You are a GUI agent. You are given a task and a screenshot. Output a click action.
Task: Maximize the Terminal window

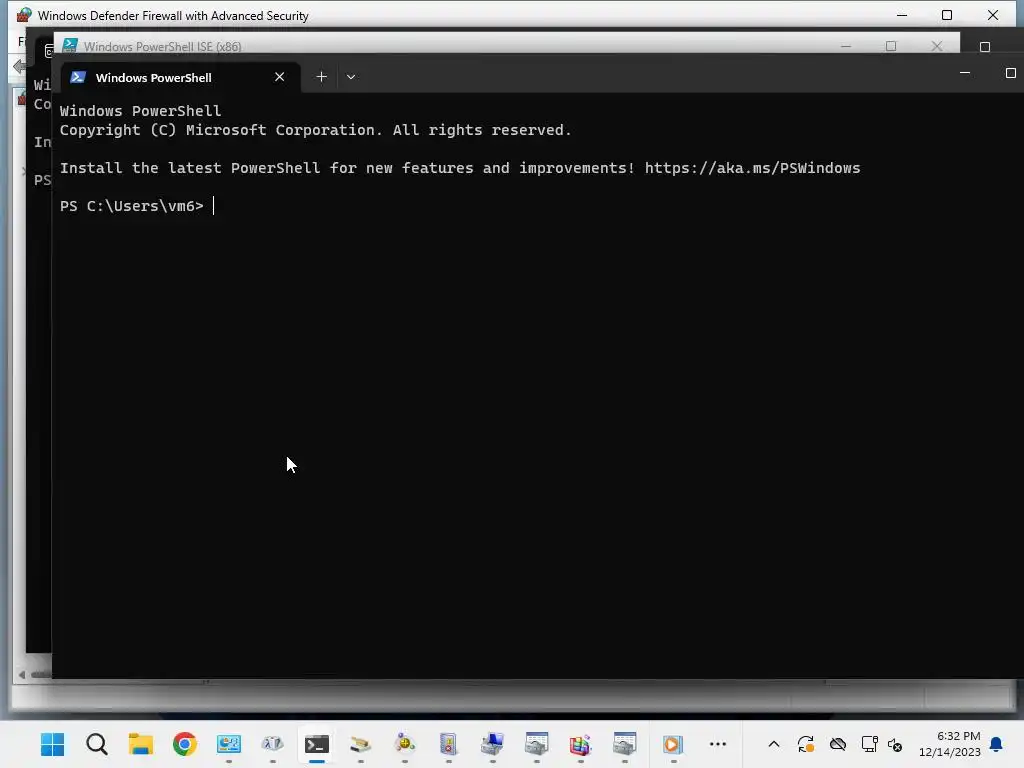(1010, 73)
